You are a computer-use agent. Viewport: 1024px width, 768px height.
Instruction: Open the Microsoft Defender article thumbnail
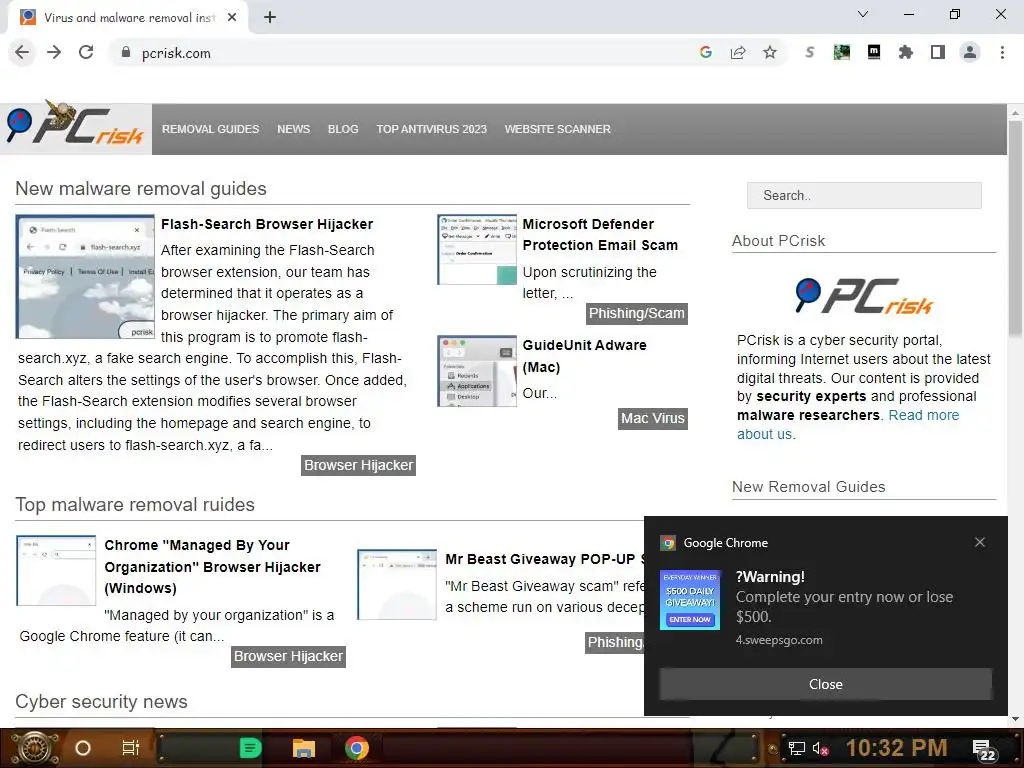click(477, 249)
